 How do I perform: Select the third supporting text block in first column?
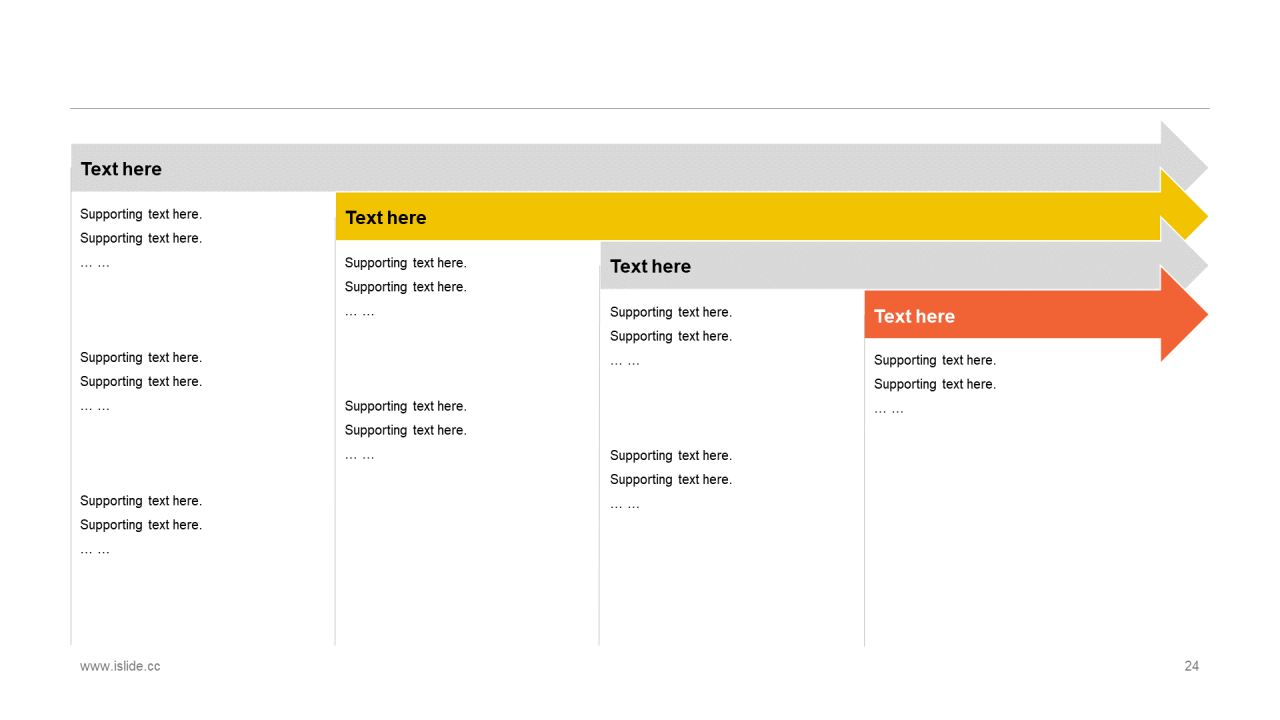141,525
